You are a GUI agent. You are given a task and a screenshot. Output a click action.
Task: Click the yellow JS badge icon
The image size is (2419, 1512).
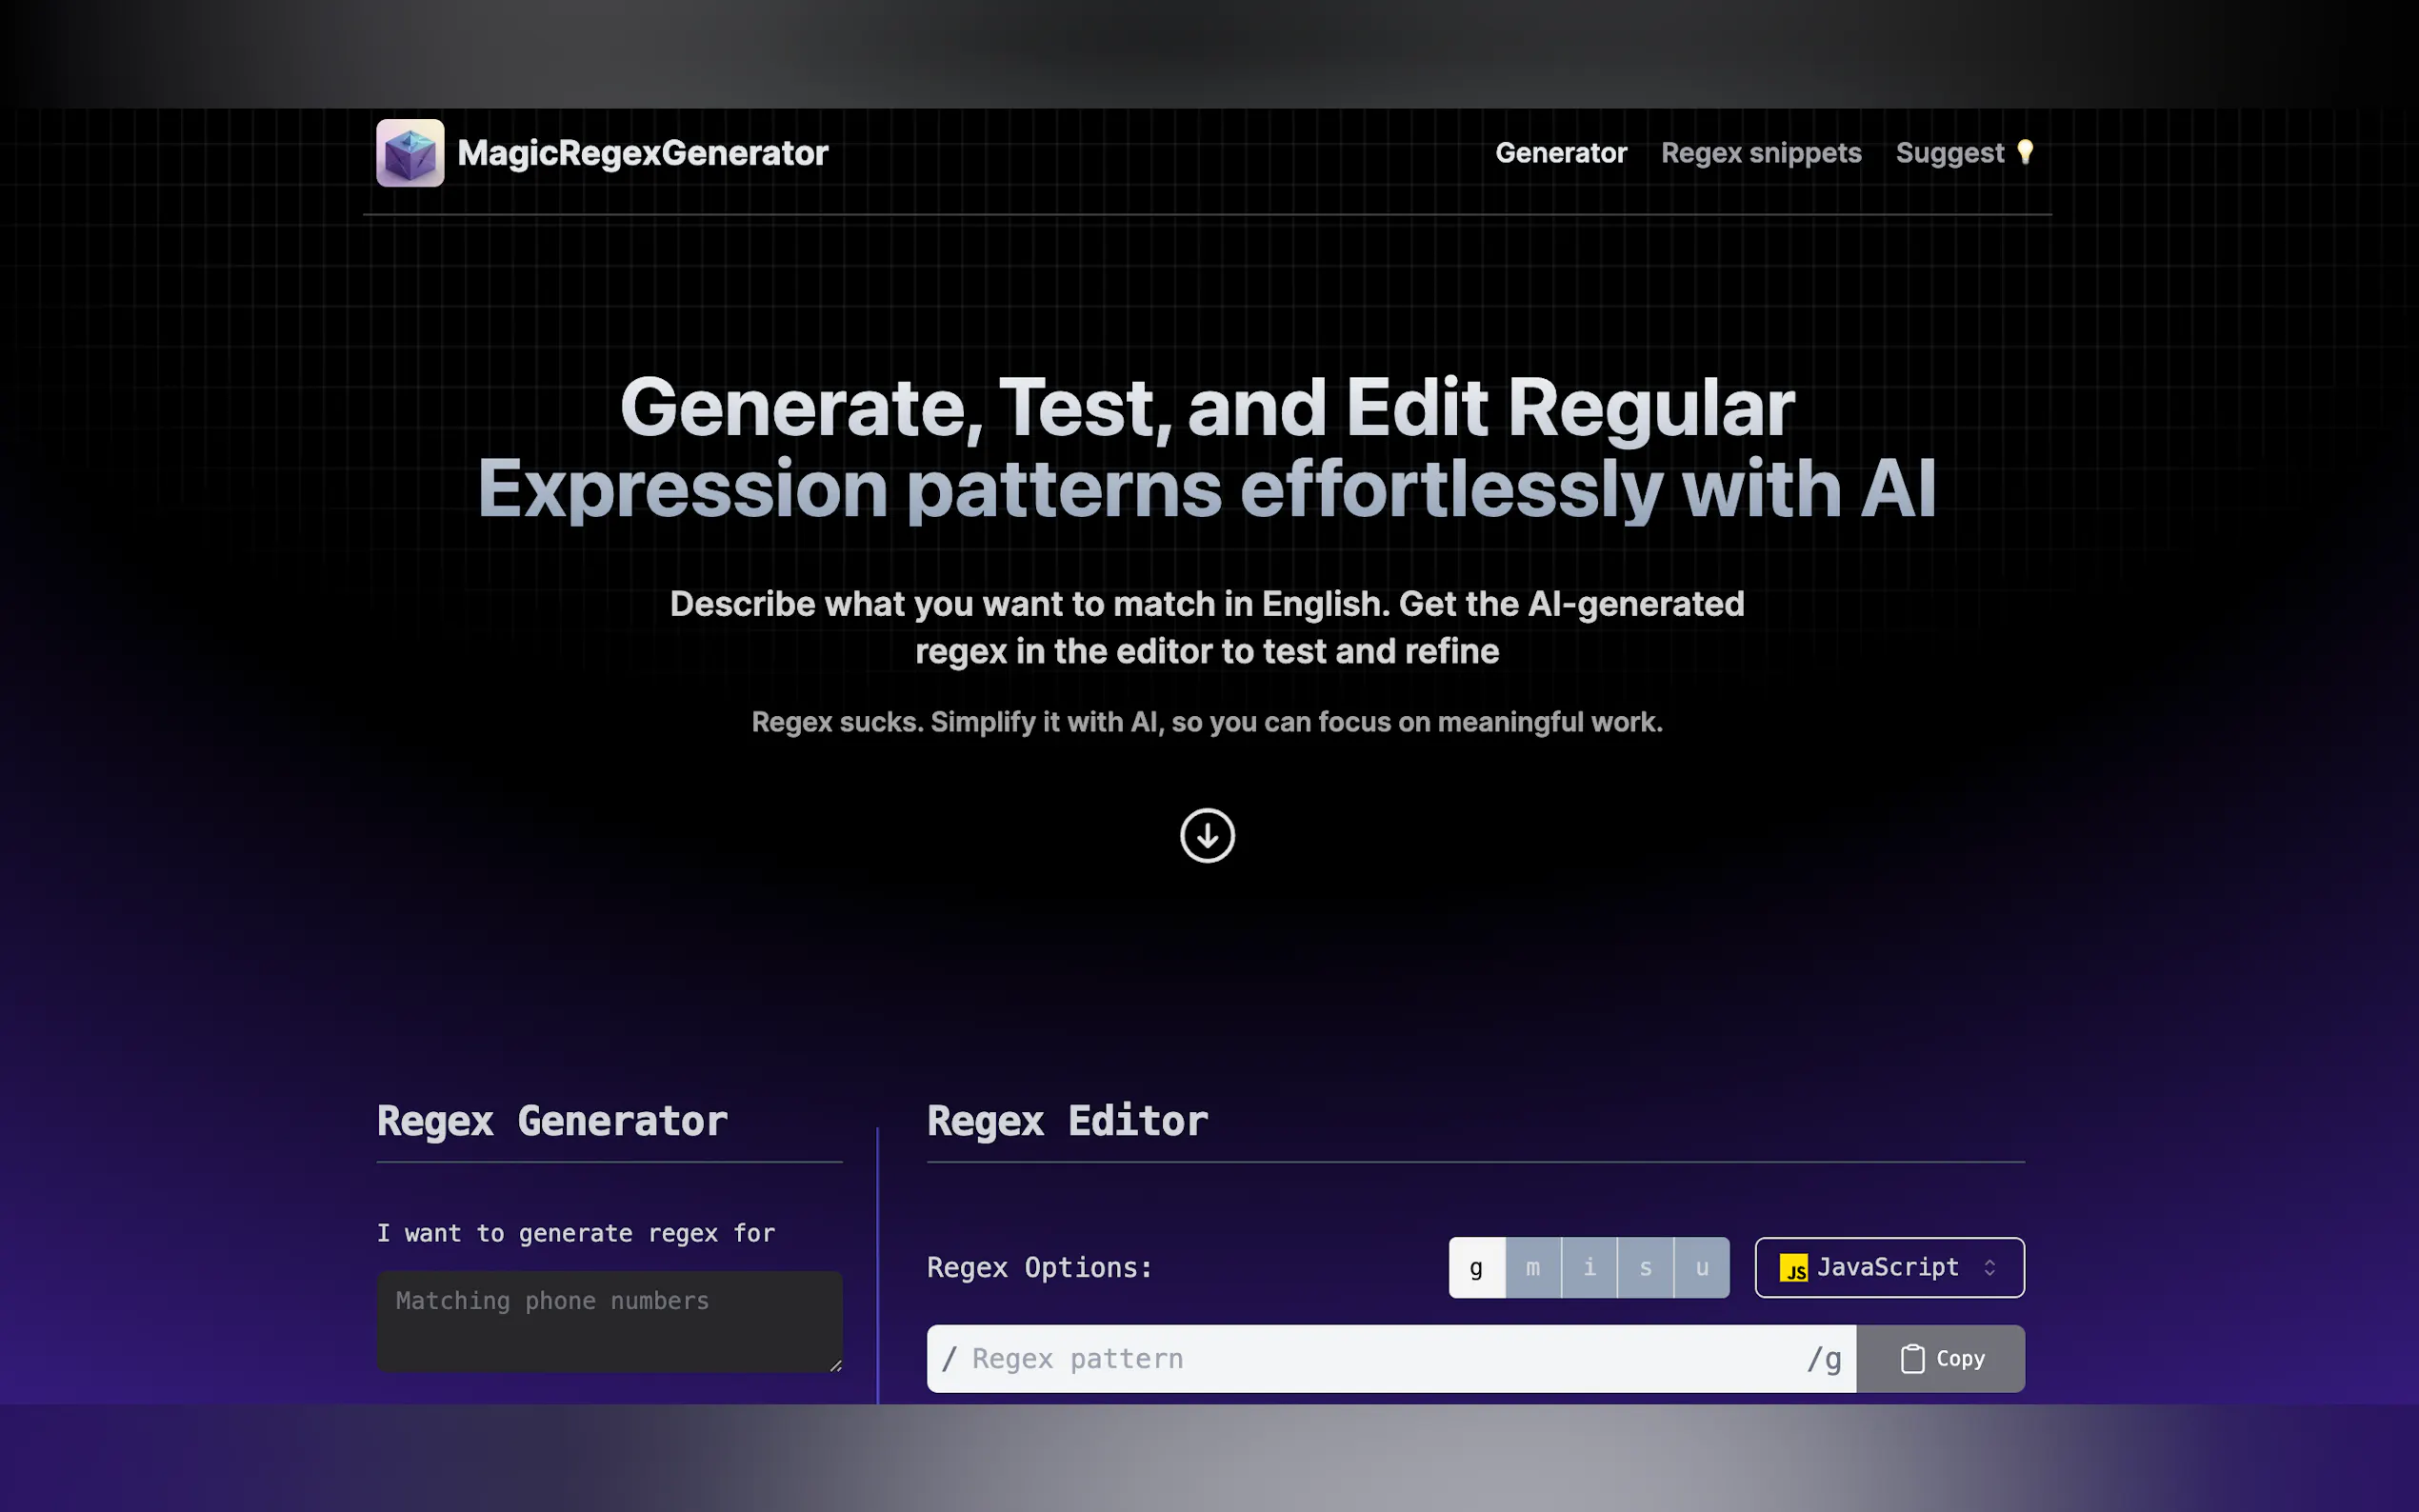(1793, 1268)
